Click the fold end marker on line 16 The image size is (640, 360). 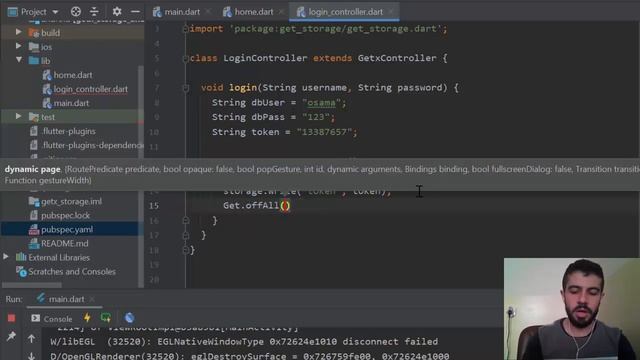[186, 220]
